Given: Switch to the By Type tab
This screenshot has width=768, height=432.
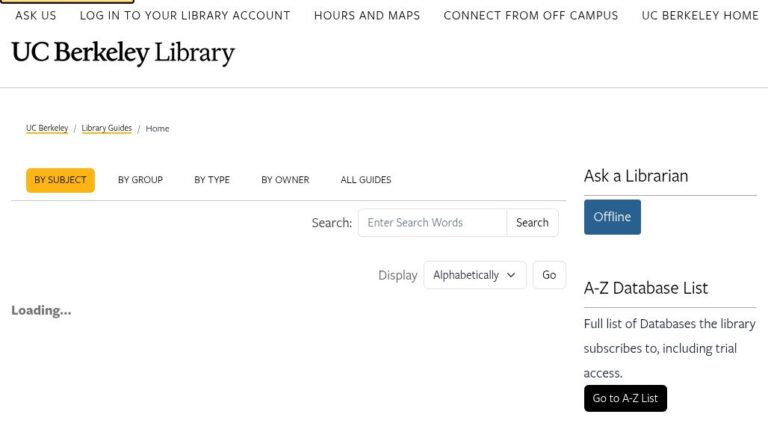Looking at the screenshot, I should click(x=212, y=180).
